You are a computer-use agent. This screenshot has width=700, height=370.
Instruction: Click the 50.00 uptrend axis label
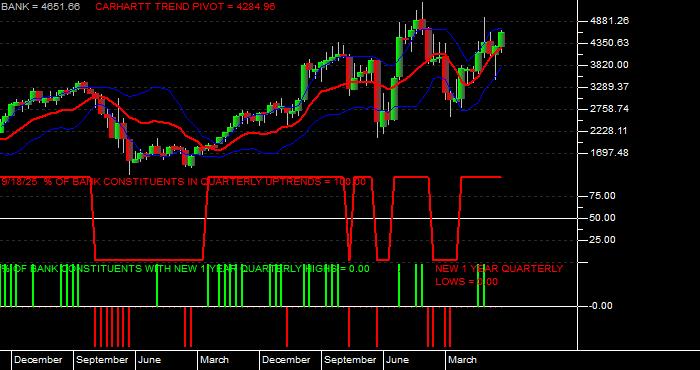click(603, 218)
